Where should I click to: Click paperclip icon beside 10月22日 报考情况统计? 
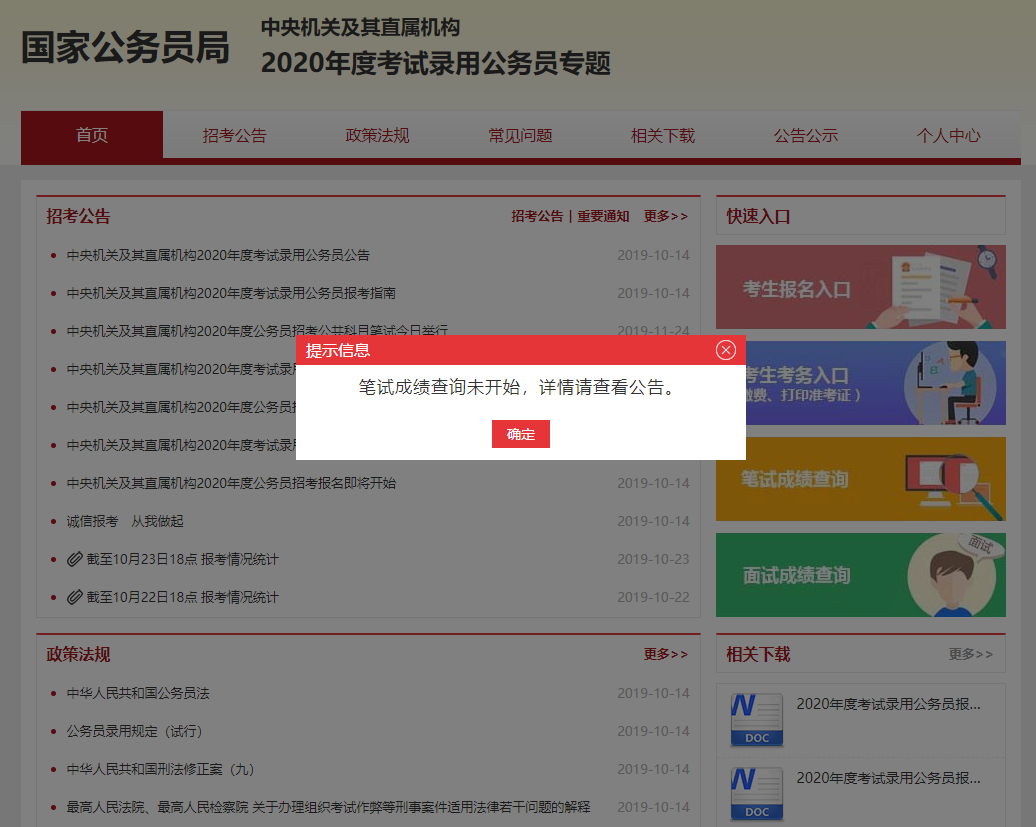click(x=75, y=597)
